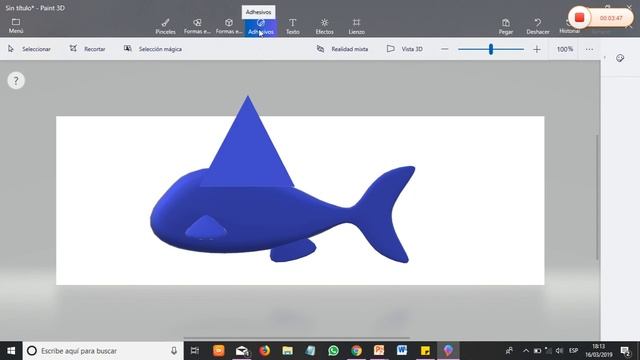Click the Escribe aquí para buscar box
Viewport: 640px width, 360px height.
coord(102,351)
